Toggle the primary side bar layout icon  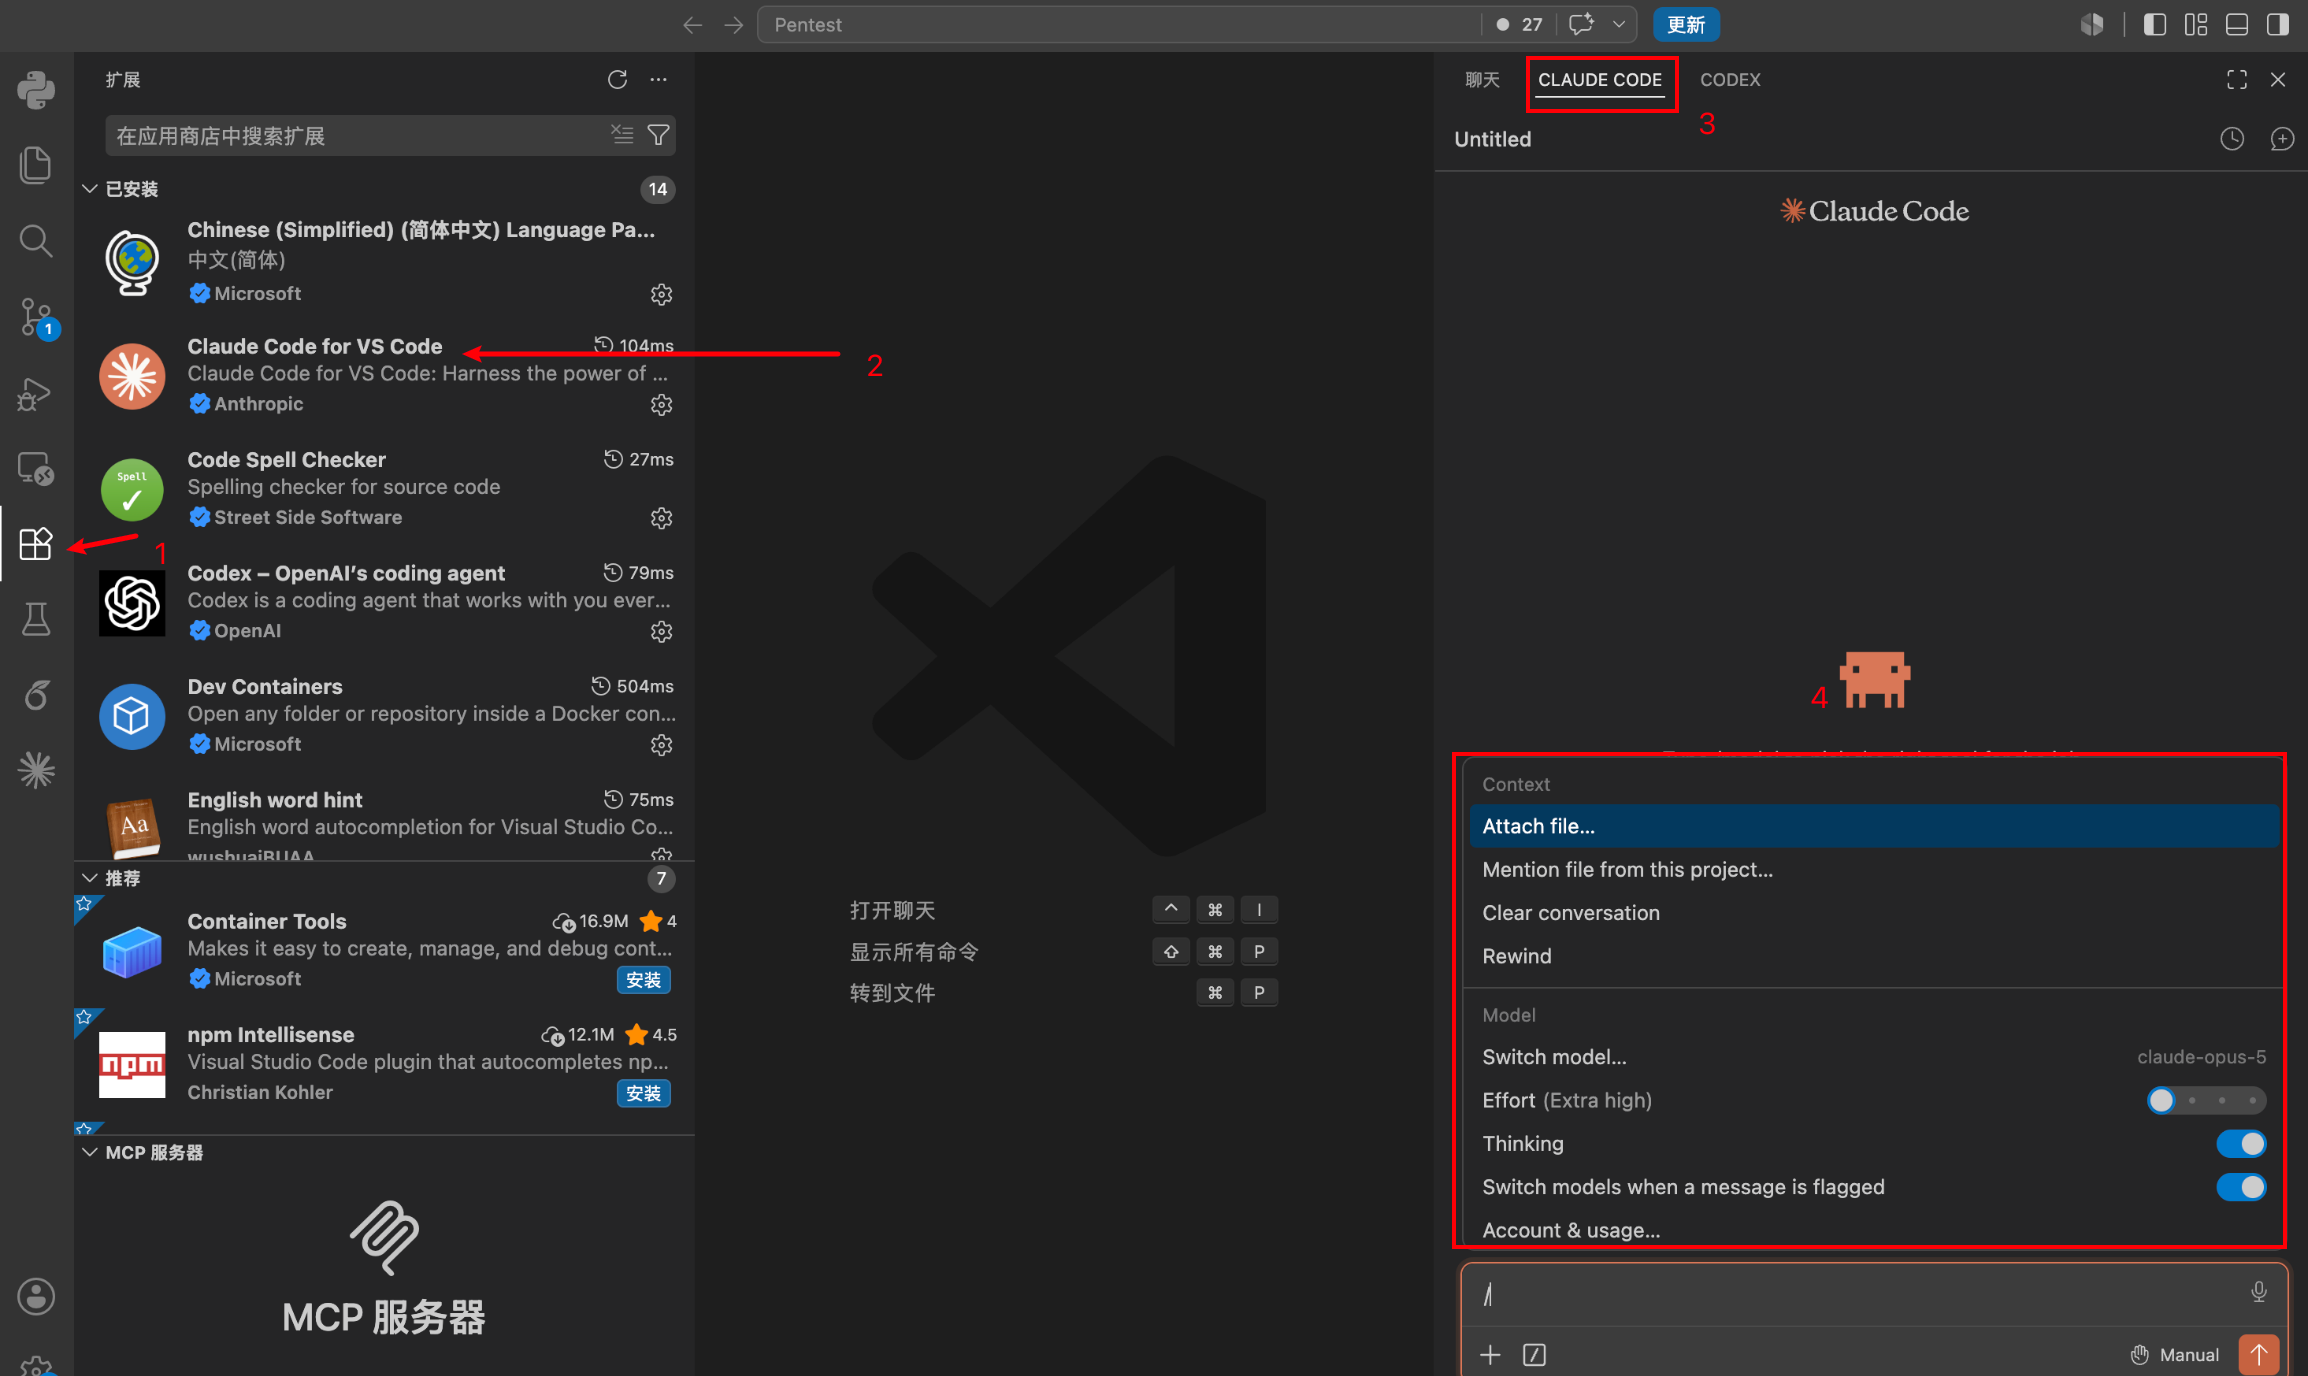point(2155,25)
